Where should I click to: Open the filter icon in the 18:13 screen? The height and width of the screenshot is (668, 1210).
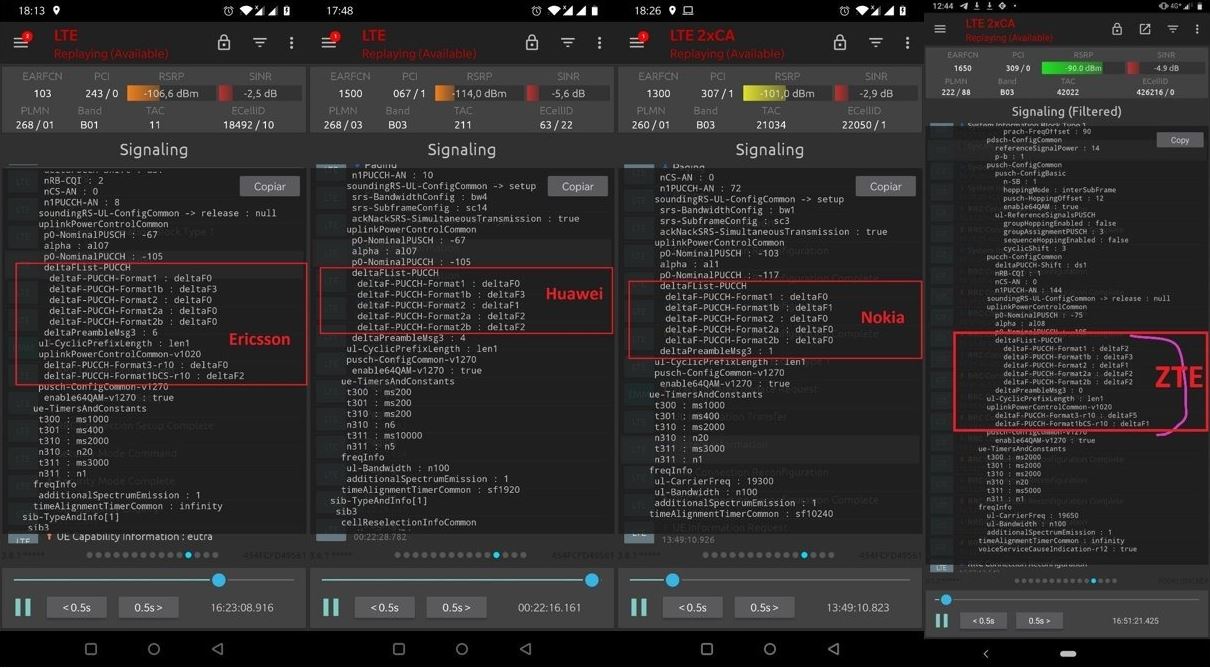coord(259,43)
